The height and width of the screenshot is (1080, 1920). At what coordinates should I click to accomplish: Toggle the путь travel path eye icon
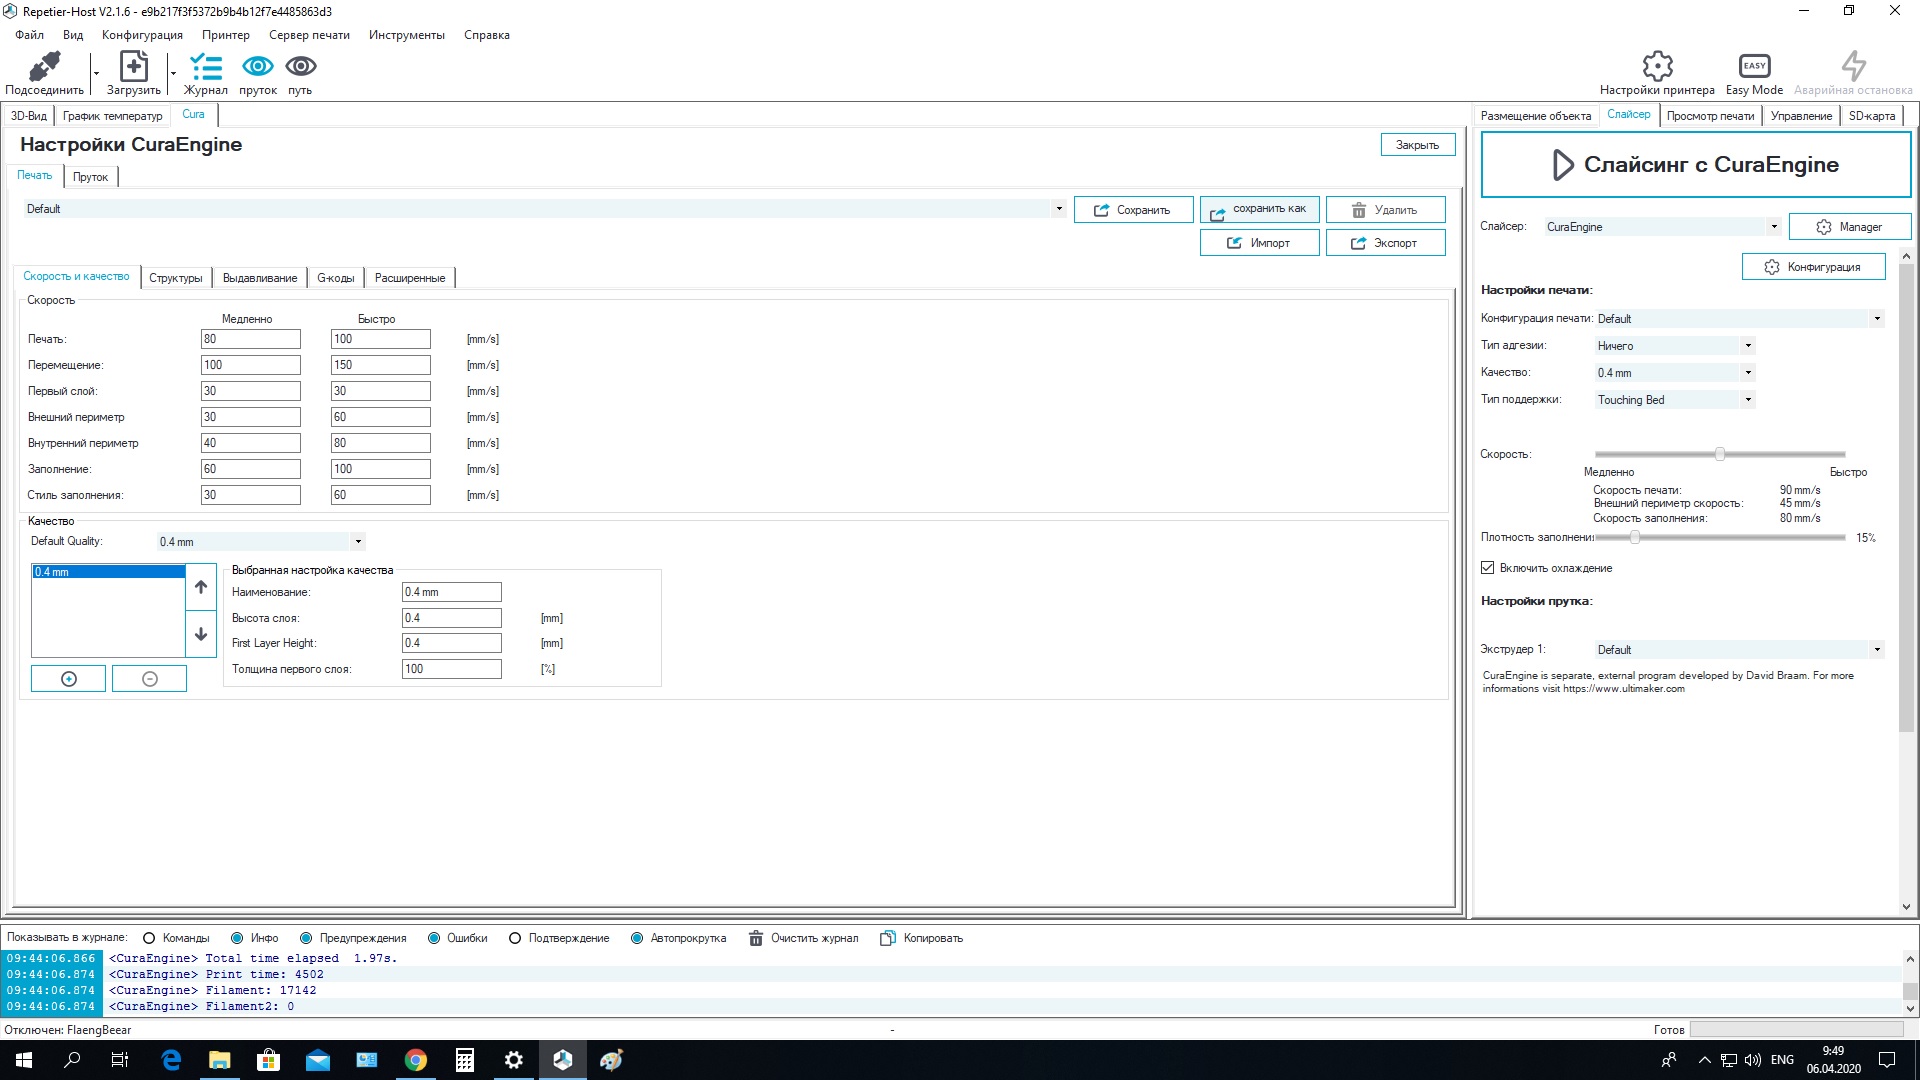[301, 66]
